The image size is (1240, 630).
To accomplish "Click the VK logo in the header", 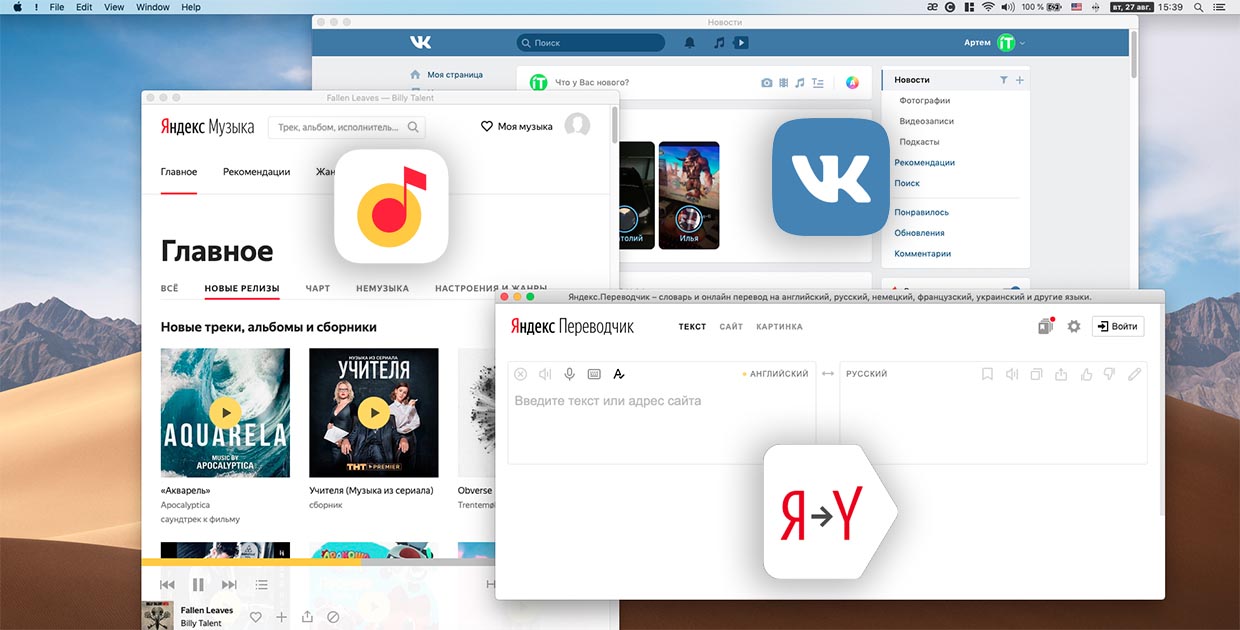I will [420, 42].
